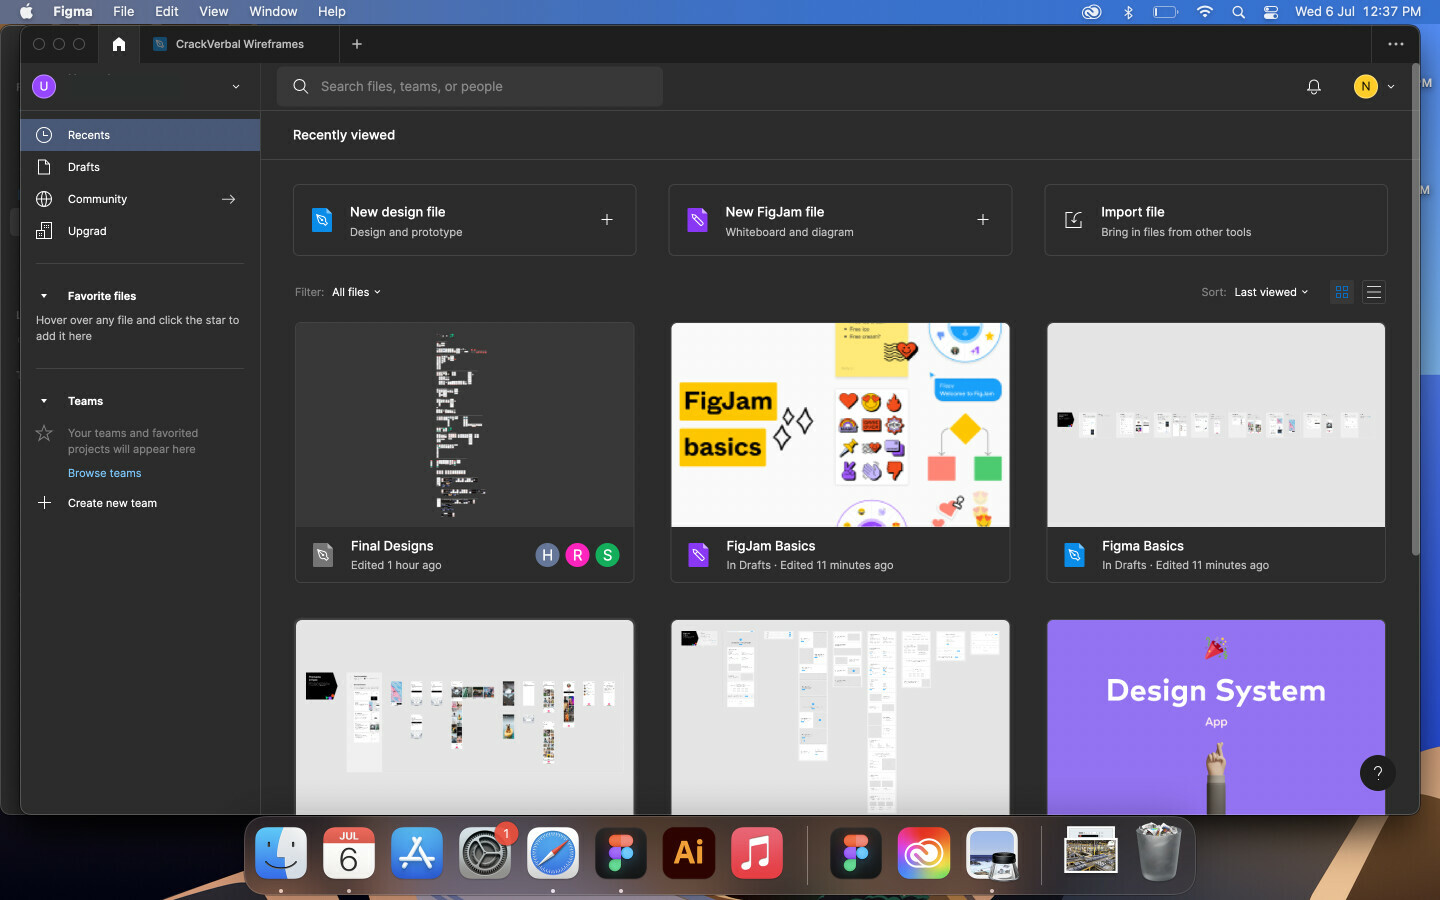The width and height of the screenshot is (1440, 900).
Task: Switch to grid view
Action: pyautogui.click(x=1342, y=292)
